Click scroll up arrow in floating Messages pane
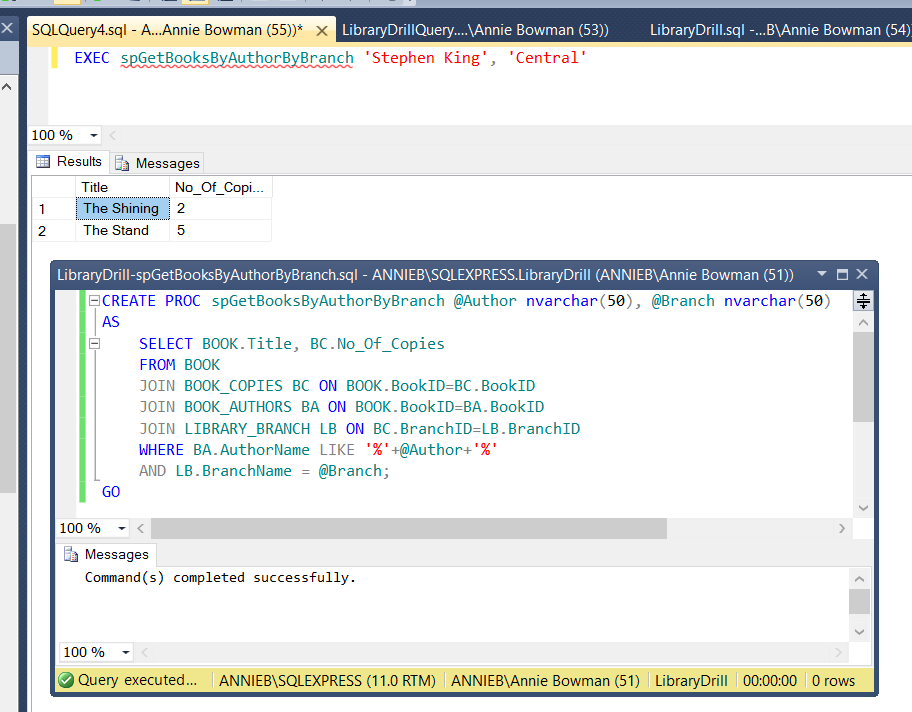The height and width of the screenshot is (712, 912). (860, 579)
